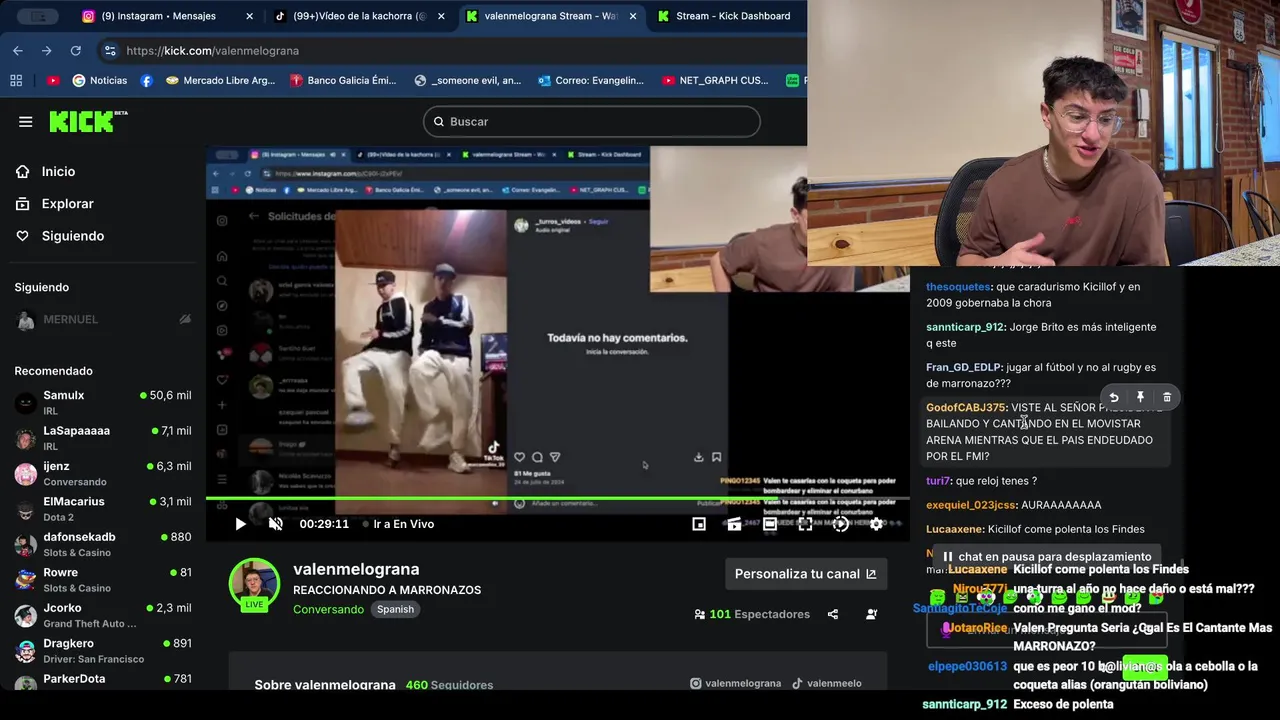Open recommended channel Dragkero
The image size is (1280, 720).
[x=103, y=650]
